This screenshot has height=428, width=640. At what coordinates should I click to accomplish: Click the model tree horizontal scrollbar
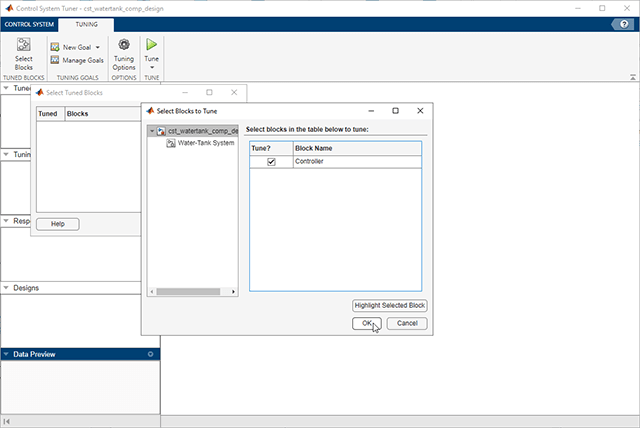coord(188,292)
